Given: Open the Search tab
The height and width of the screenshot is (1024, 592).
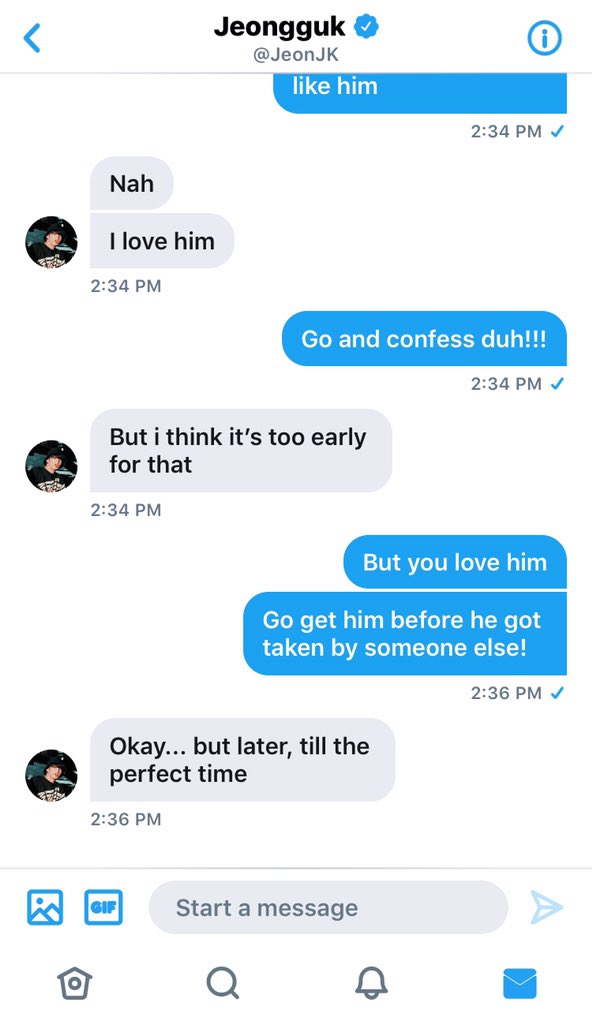Looking at the screenshot, I should tap(223, 983).
